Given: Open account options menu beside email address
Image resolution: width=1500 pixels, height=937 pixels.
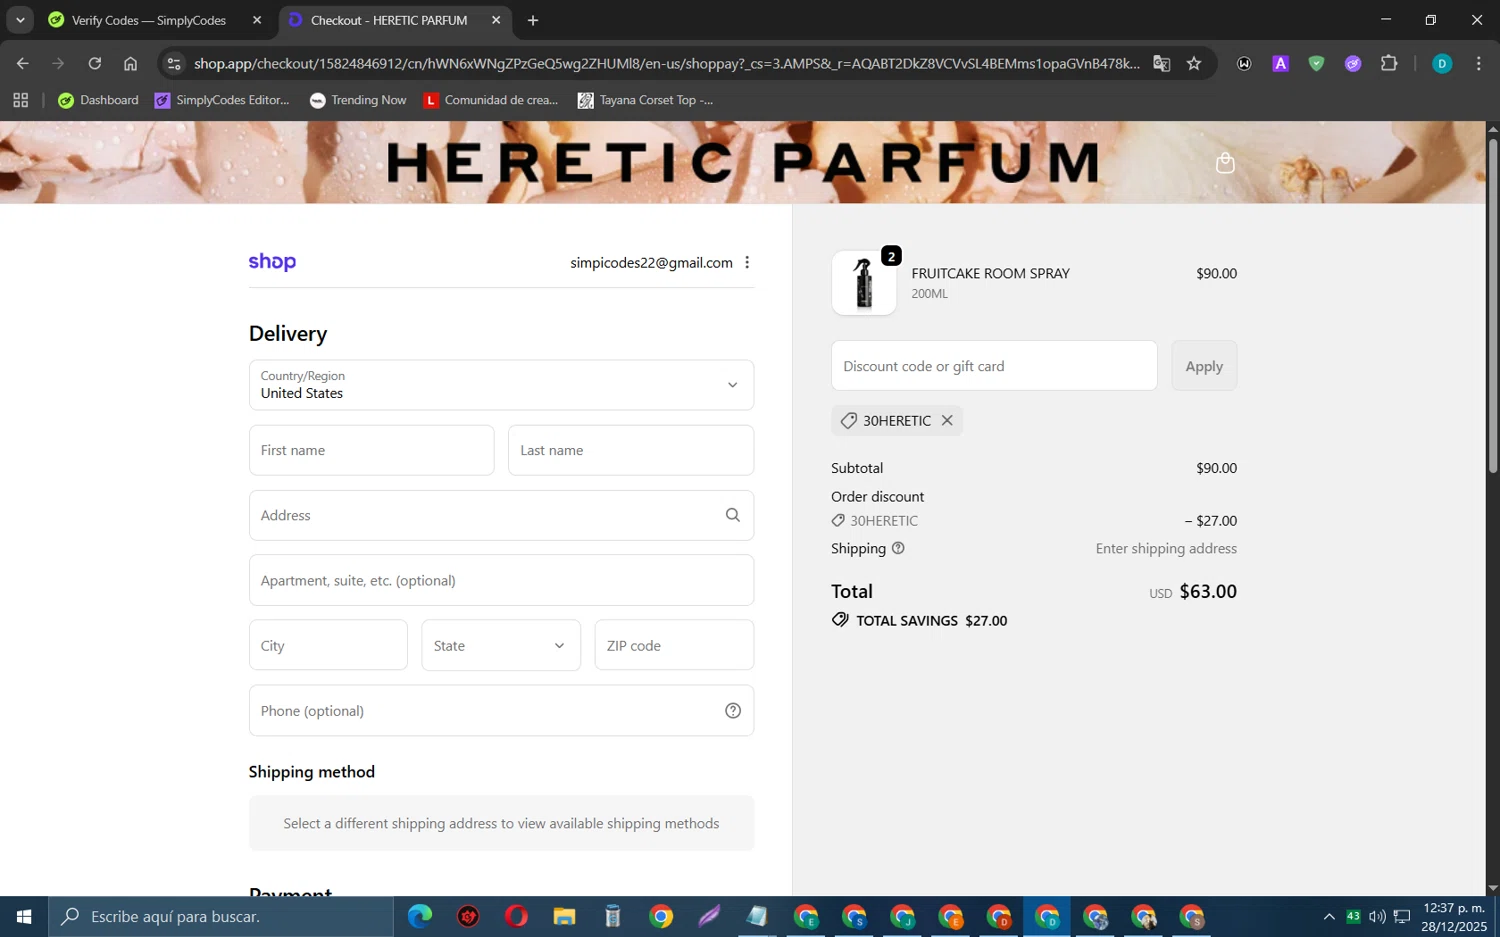Looking at the screenshot, I should pos(747,262).
